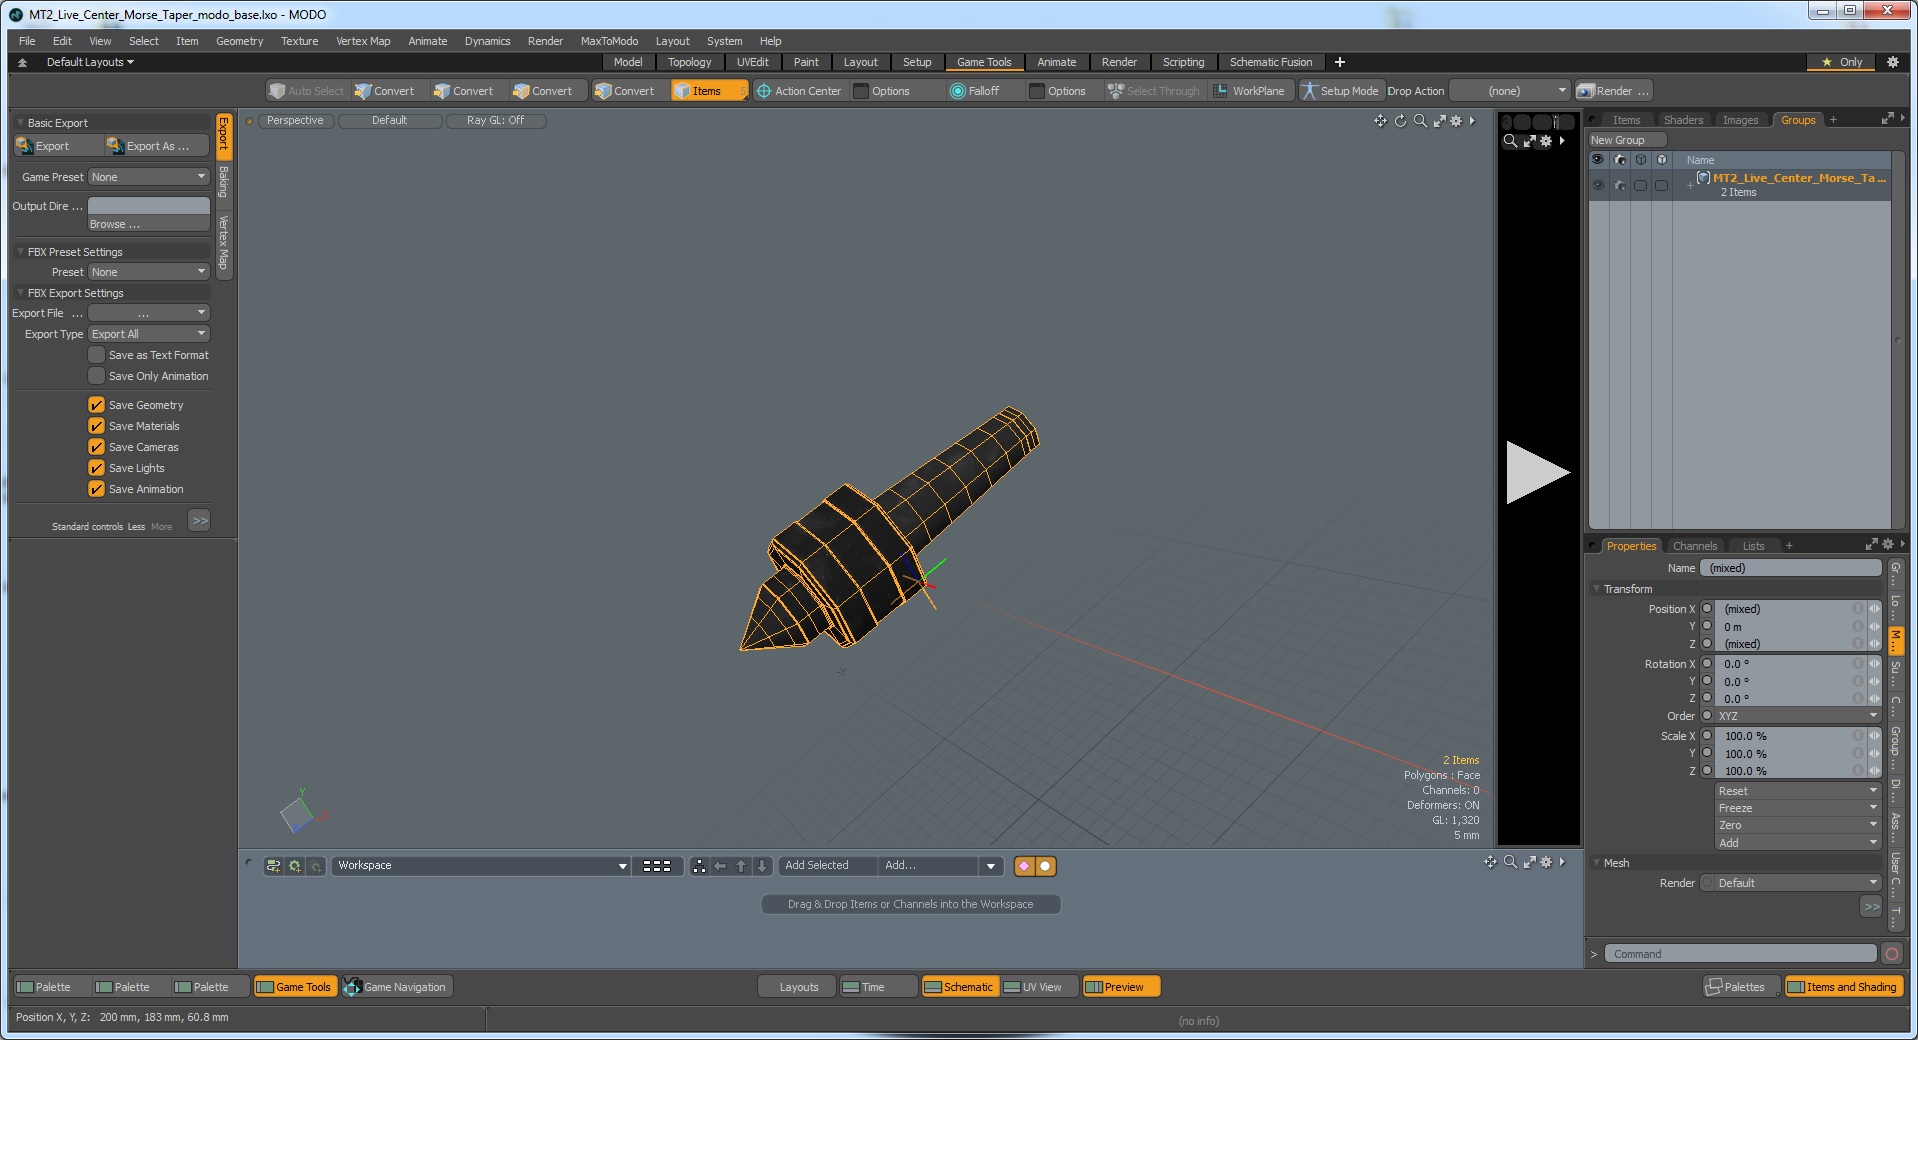
Task: Open Mesh Render Default dropdown
Action: [x=1798, y=883]
